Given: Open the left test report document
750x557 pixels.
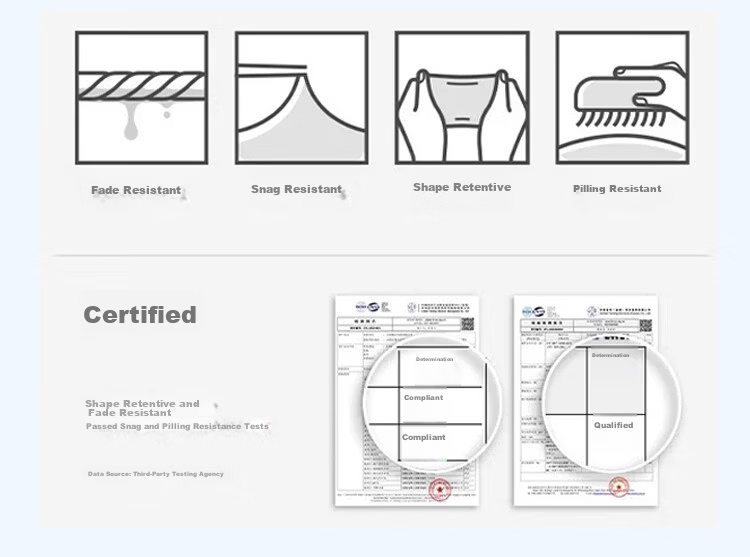Looking at the screenshot, I should (x=407, y=401).
